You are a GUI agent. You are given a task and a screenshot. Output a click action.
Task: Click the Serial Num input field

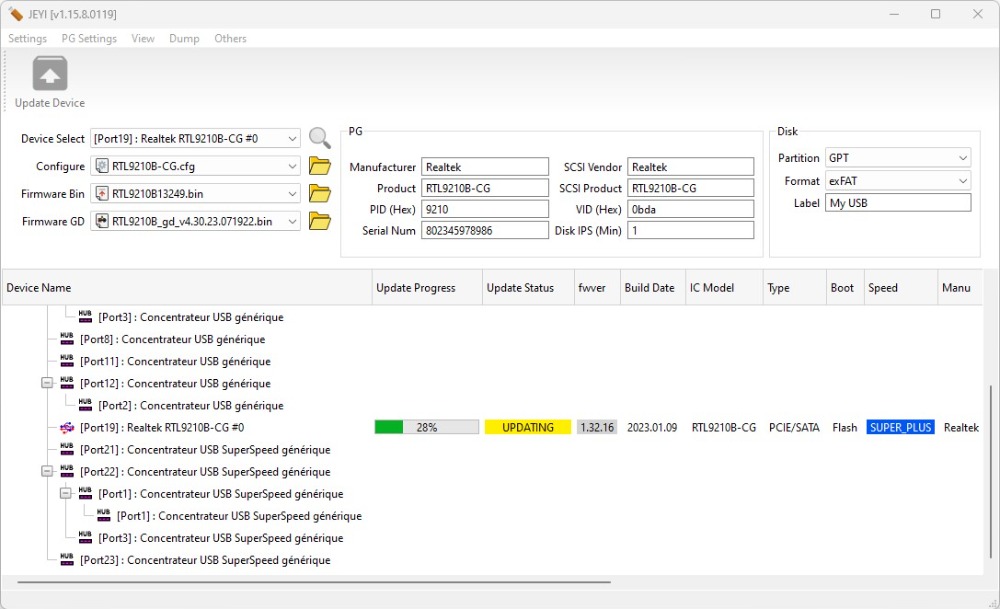[484, 230]
